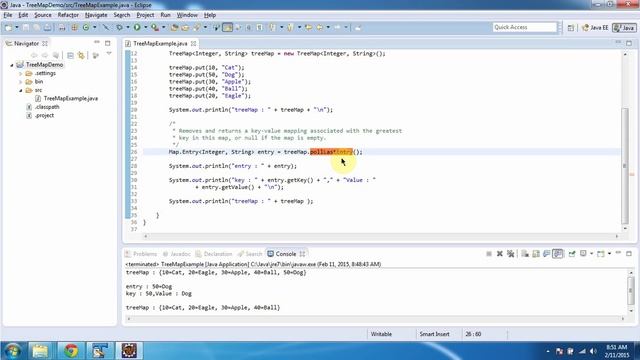Switch to the Java EE perspective
This screenshot has width=640, height=360.
pos(595,27)
